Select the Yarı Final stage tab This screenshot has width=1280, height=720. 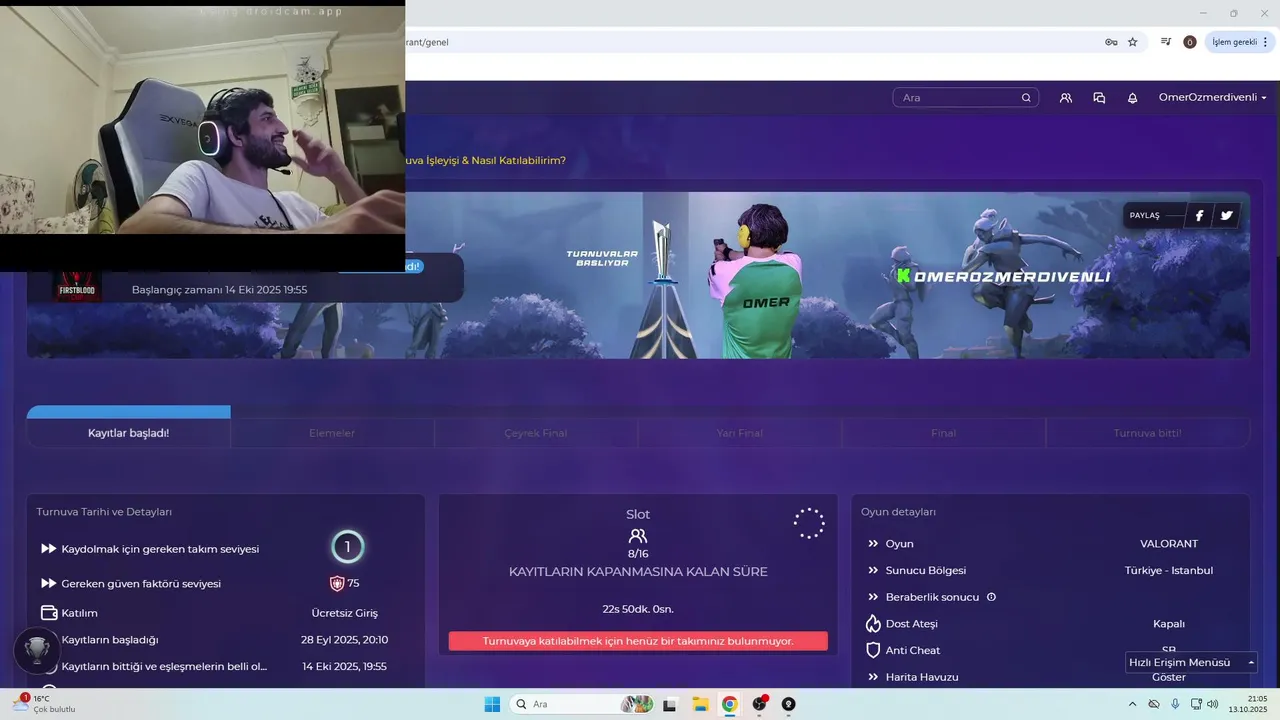click(x=740, y=433)
